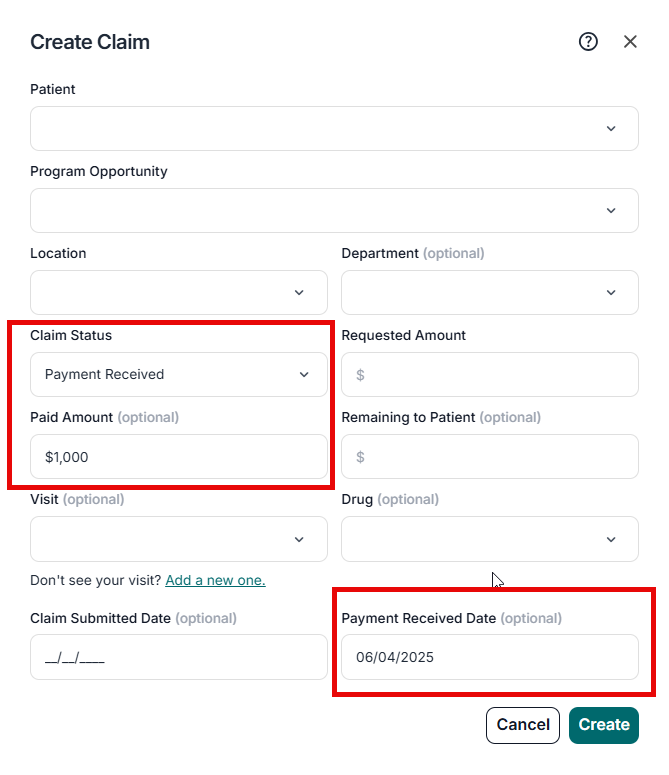Expand the Department dropdown

(x=489, y=293)
